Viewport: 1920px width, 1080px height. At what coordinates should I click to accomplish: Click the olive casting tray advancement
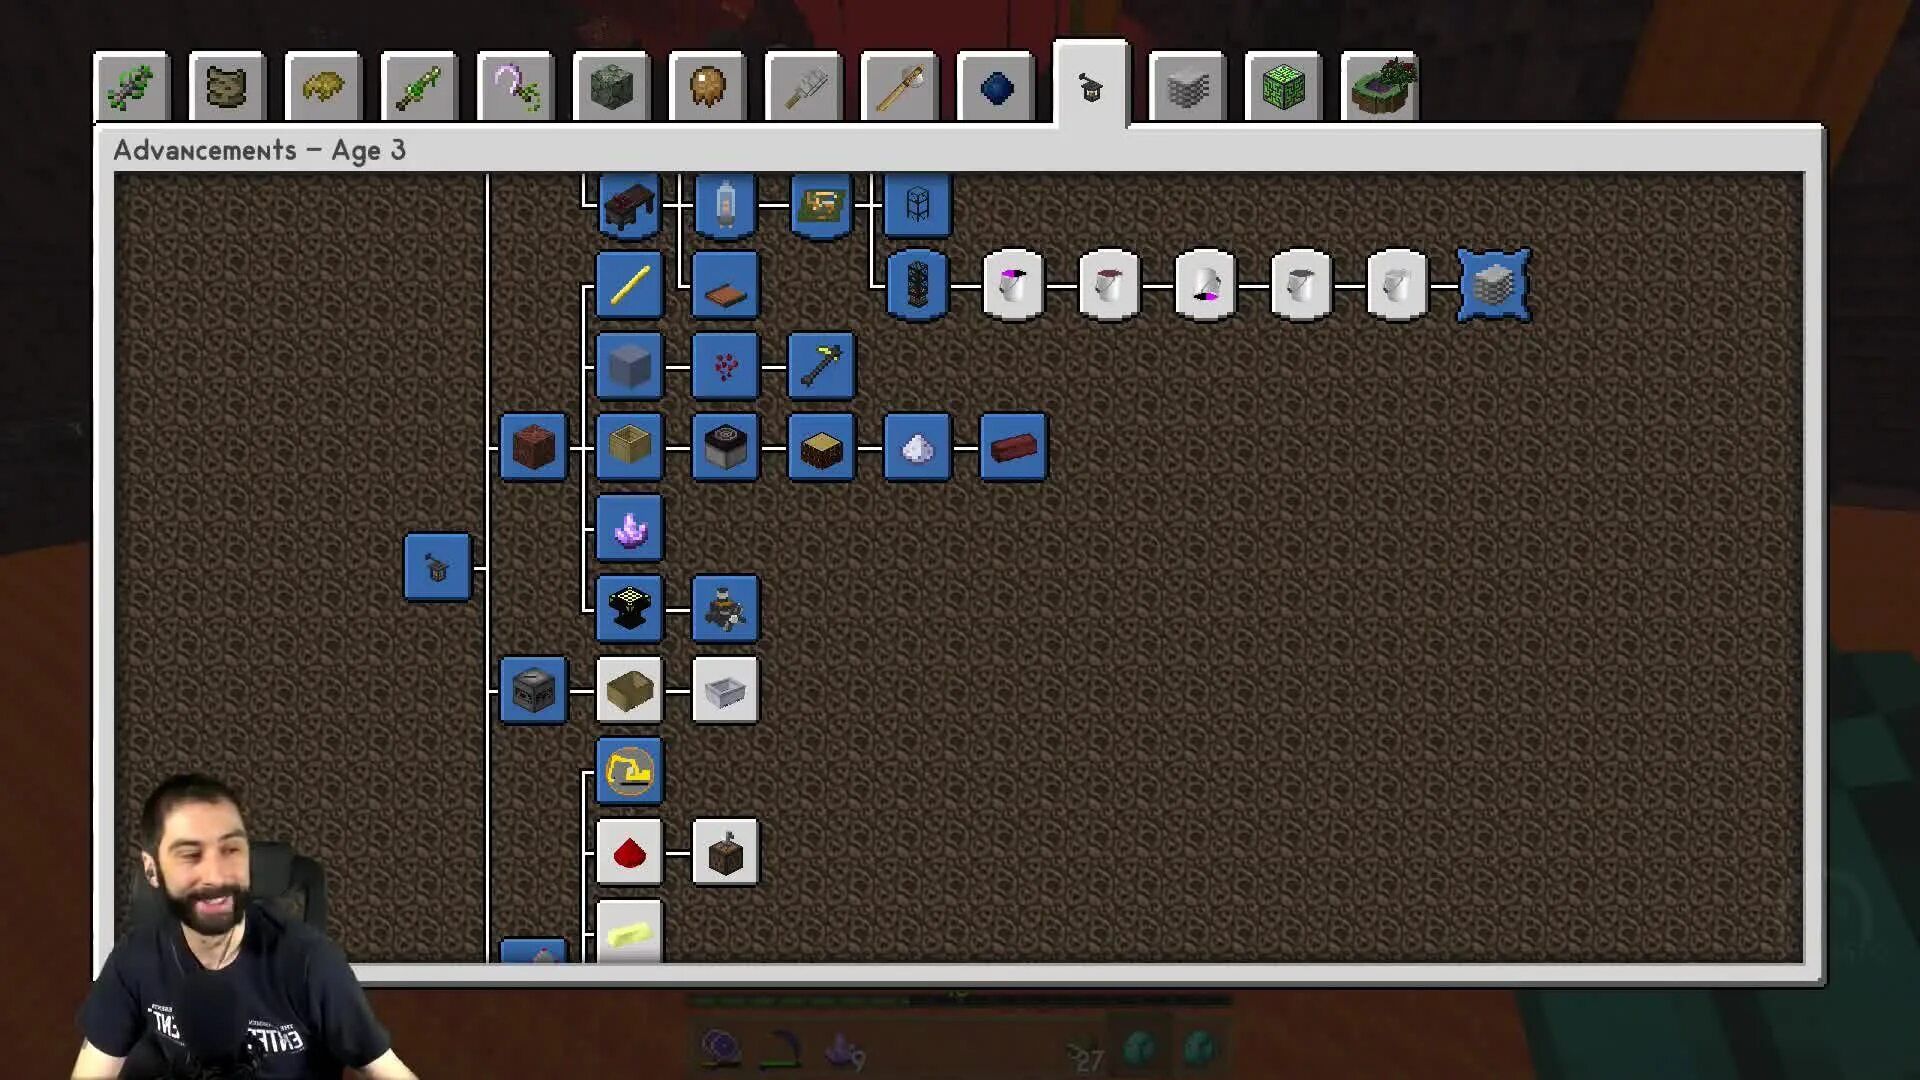629,690
